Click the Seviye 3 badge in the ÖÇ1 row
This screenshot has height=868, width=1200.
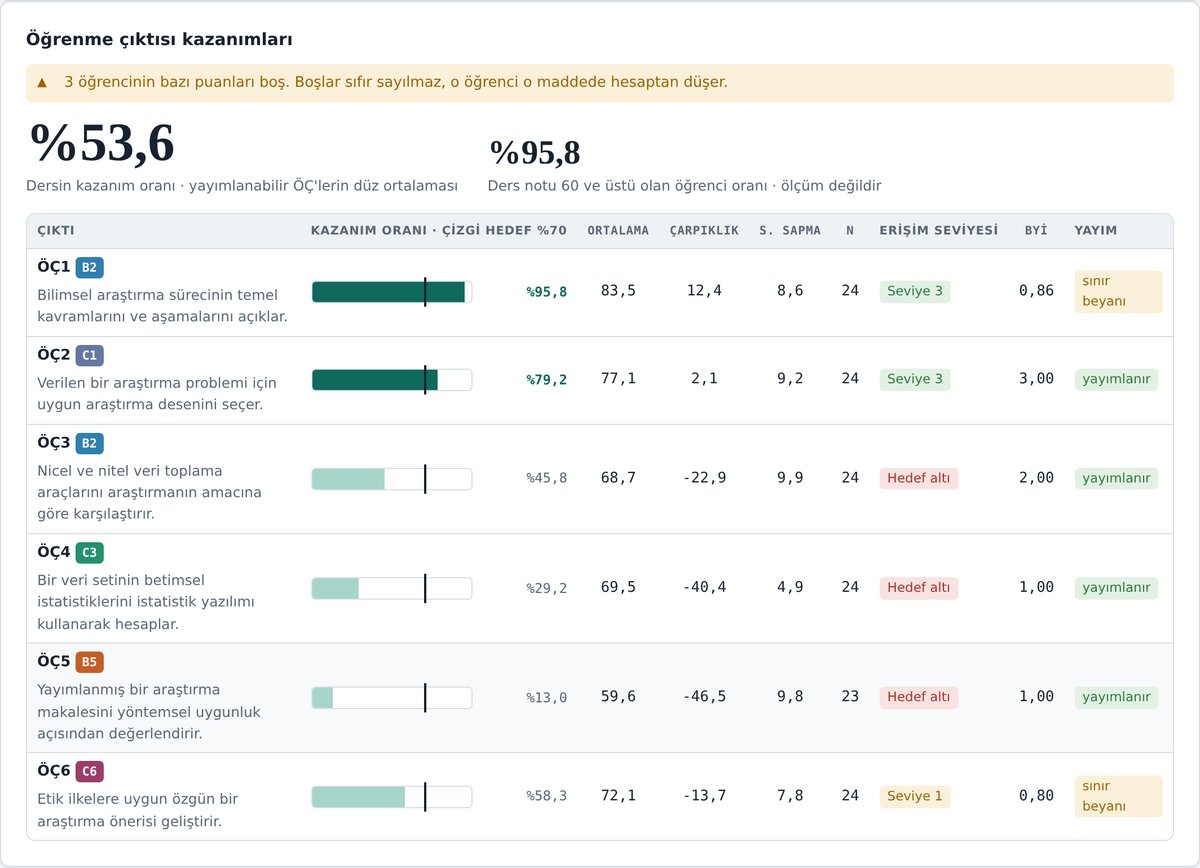[x=915, y=292]
